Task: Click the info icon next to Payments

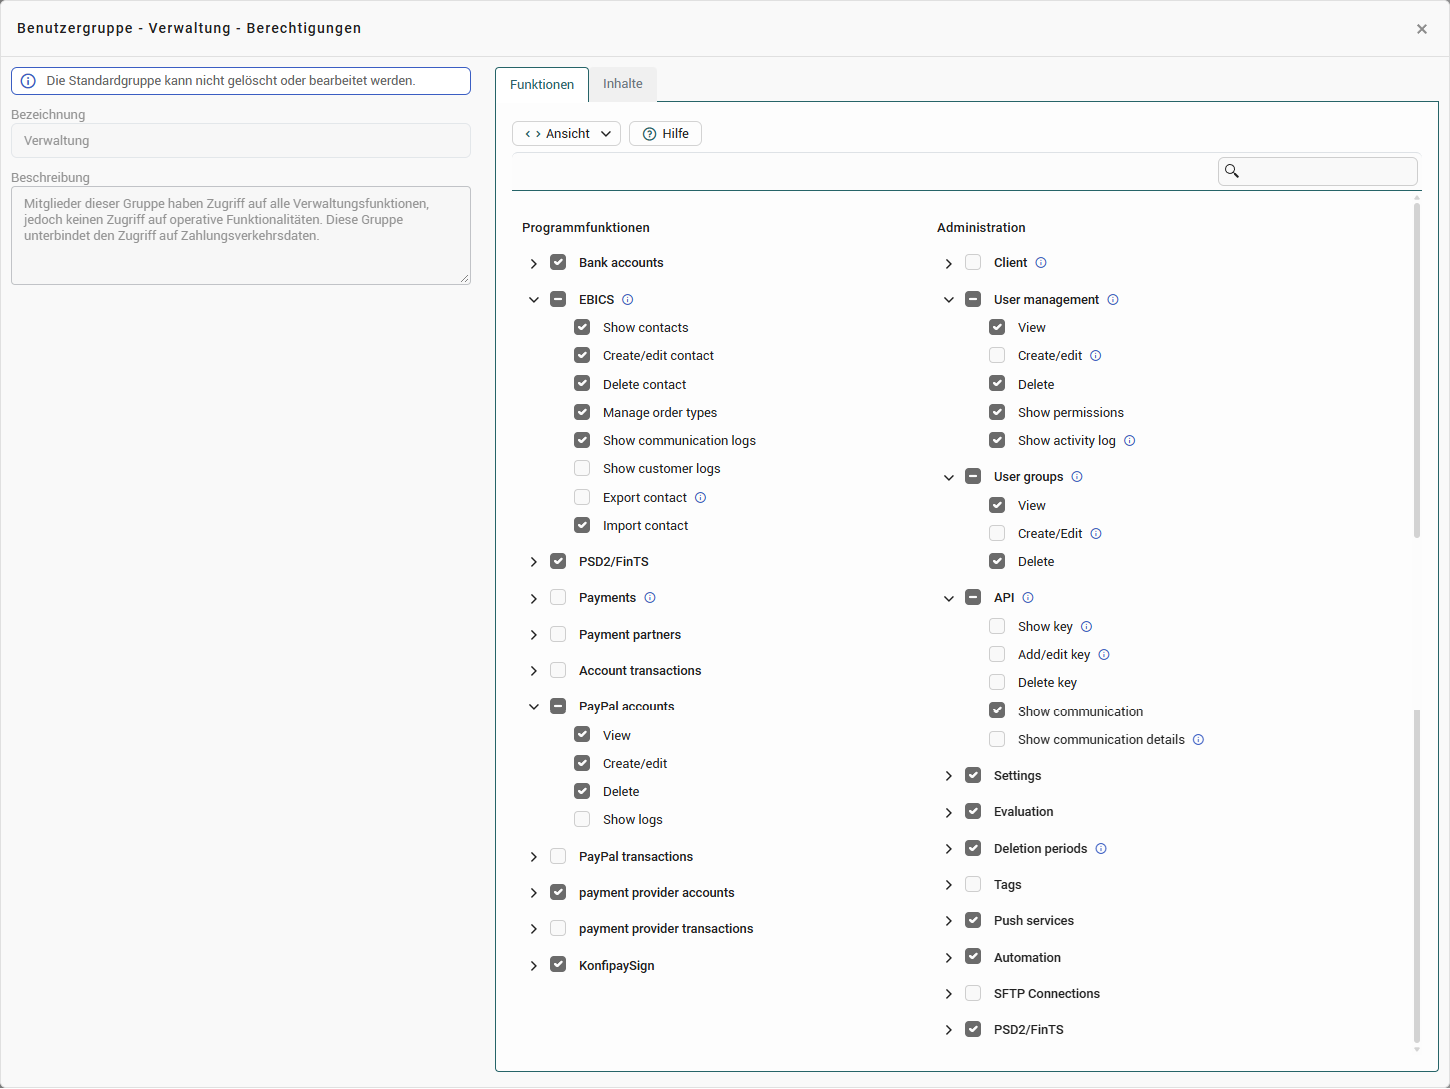Action: (x=650, y=598)
